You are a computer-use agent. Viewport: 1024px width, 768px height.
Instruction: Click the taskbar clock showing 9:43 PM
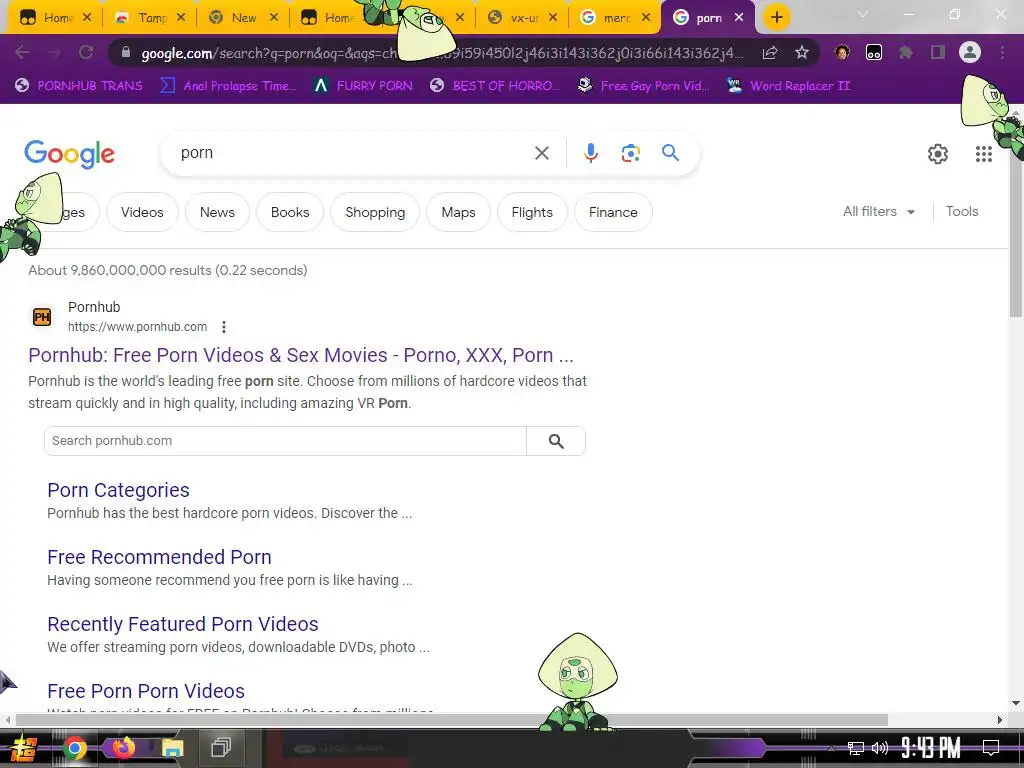click(931, 748)
